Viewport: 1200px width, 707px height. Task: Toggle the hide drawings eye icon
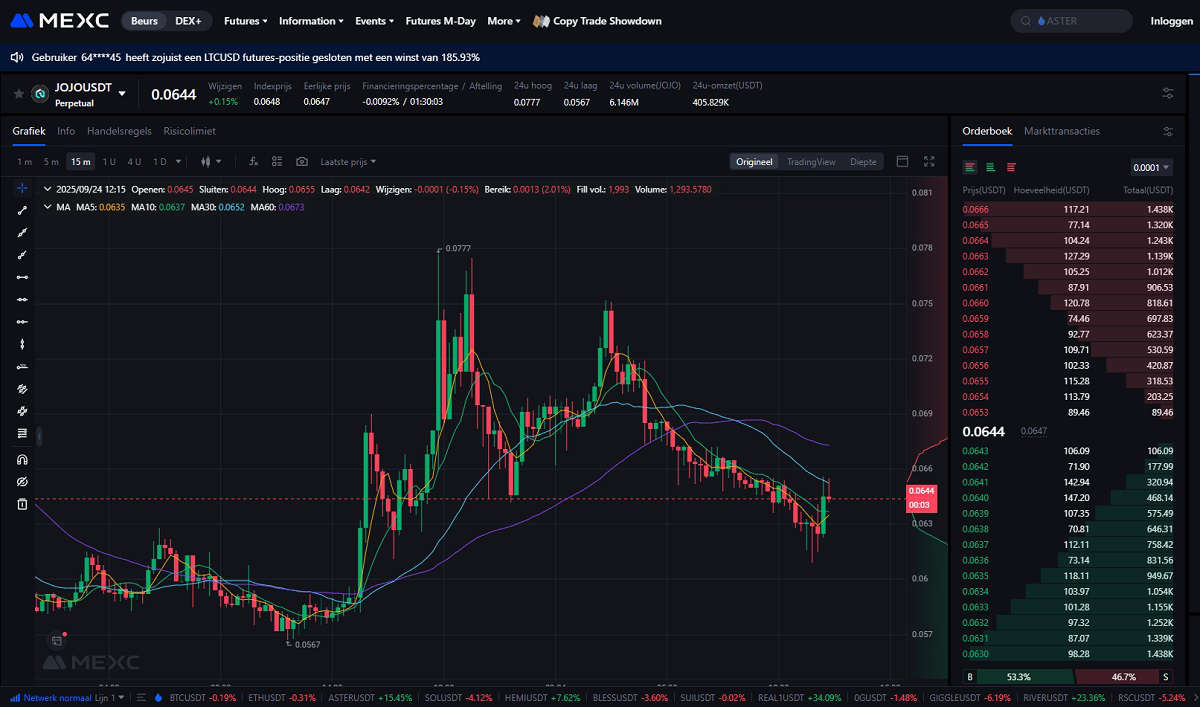[x=22, y=482]
